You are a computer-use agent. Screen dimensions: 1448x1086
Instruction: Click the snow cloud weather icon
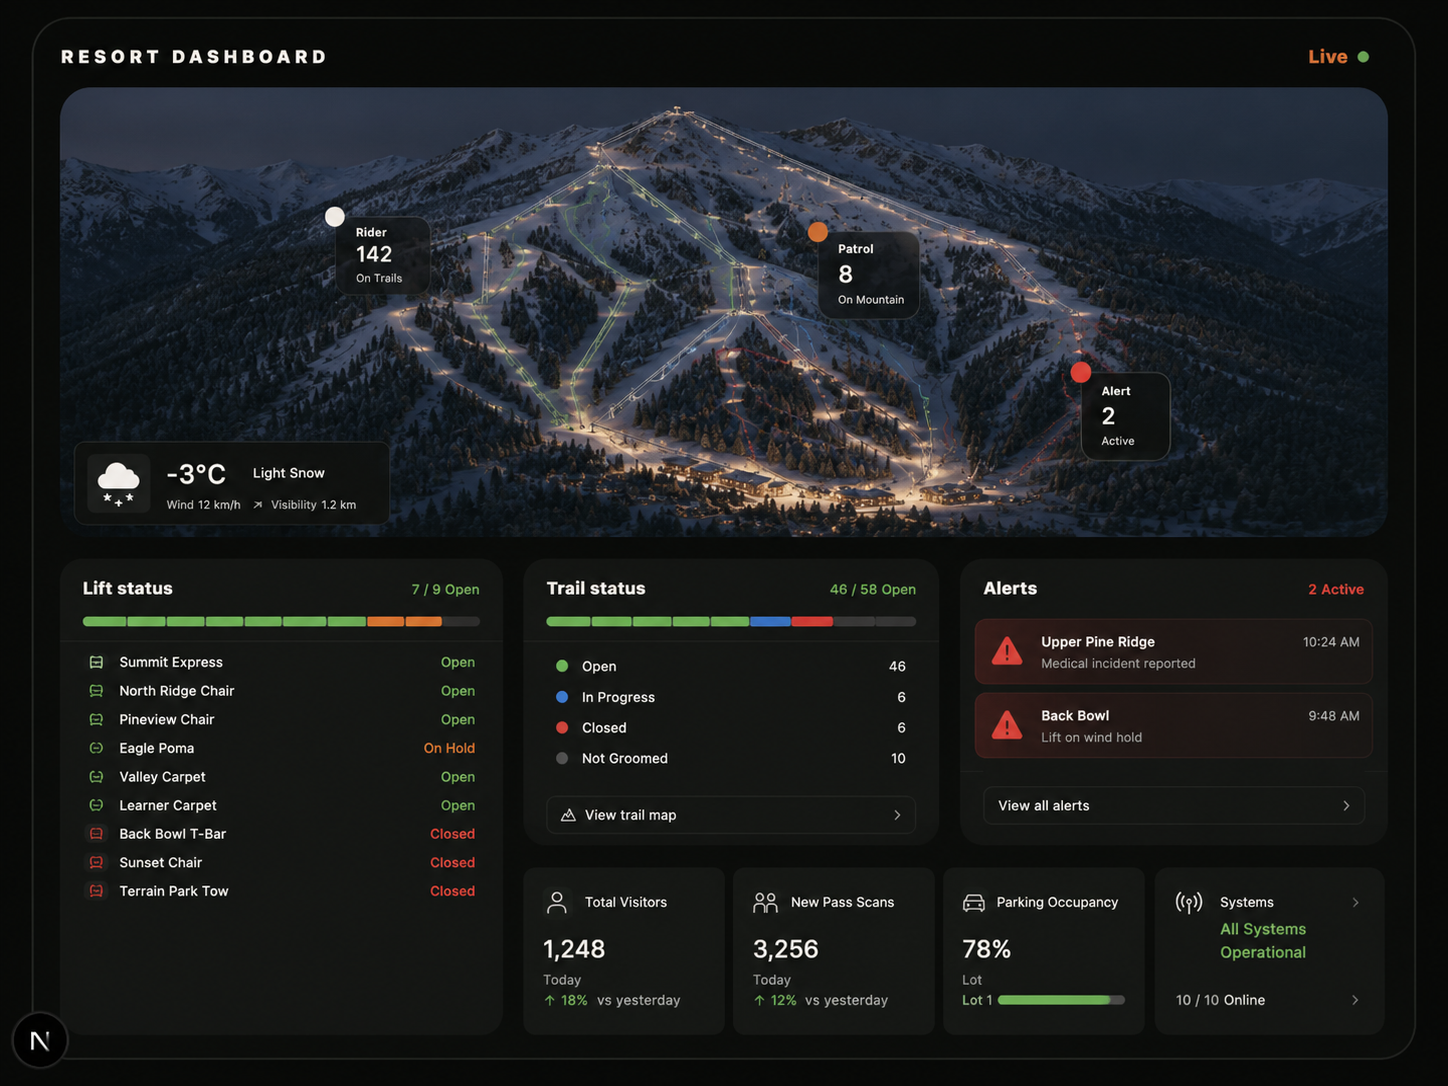(118, 483)
